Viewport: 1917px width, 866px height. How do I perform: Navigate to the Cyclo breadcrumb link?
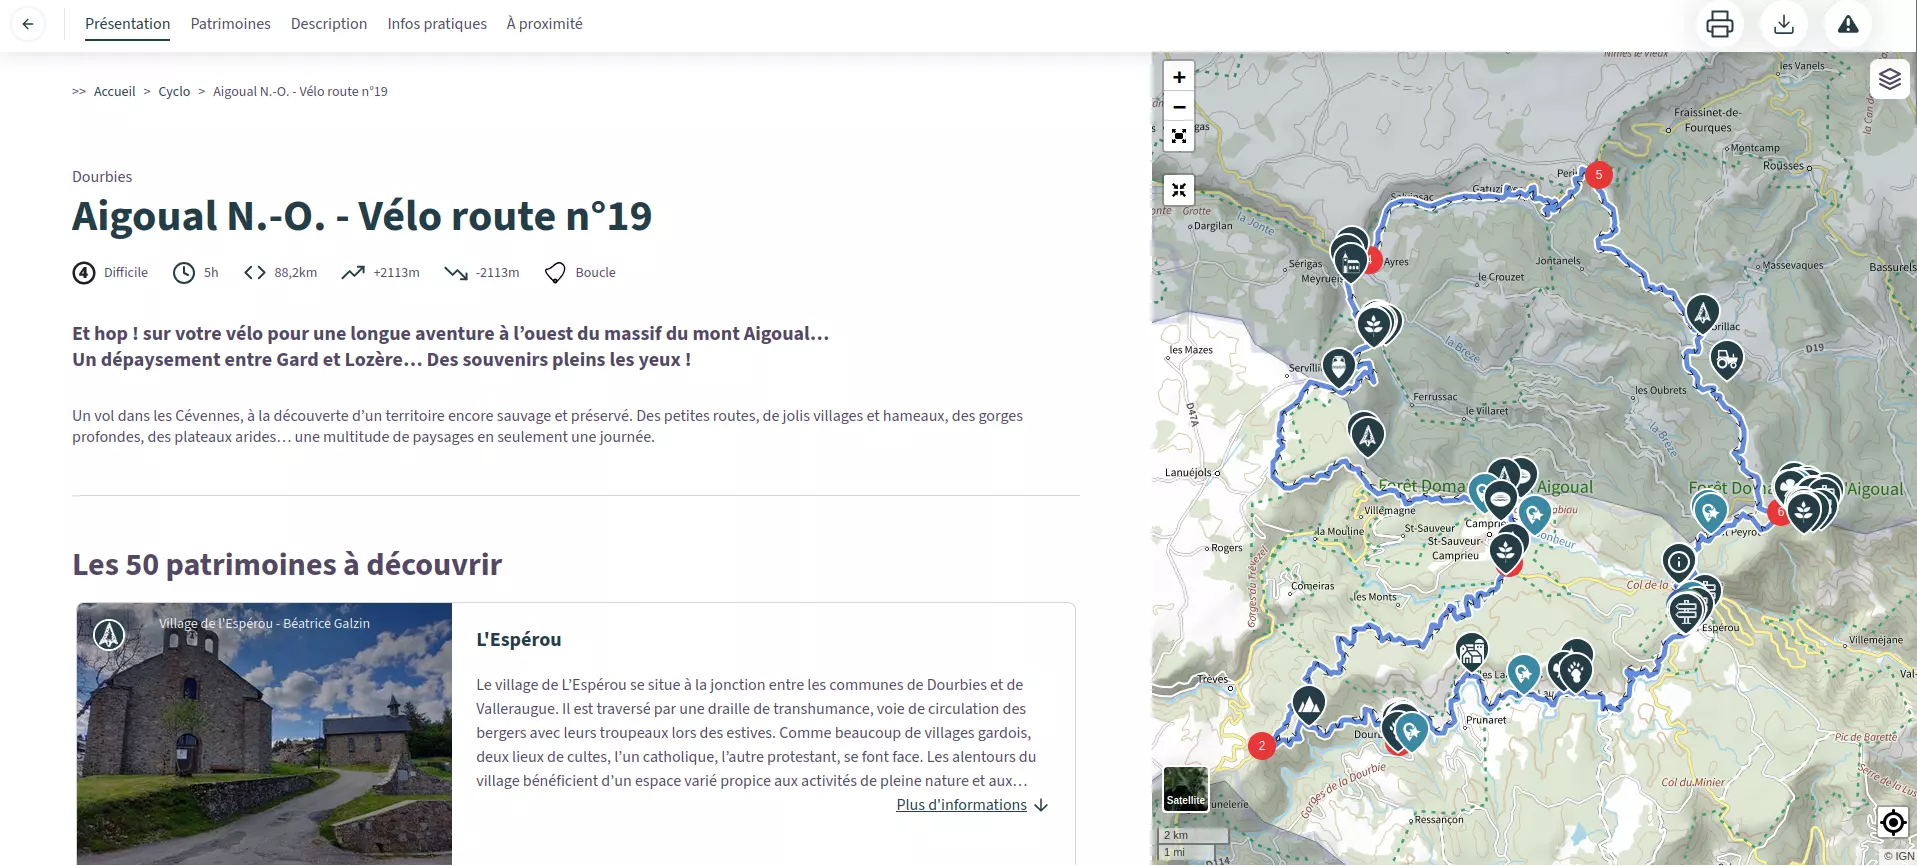coord(174,92)
